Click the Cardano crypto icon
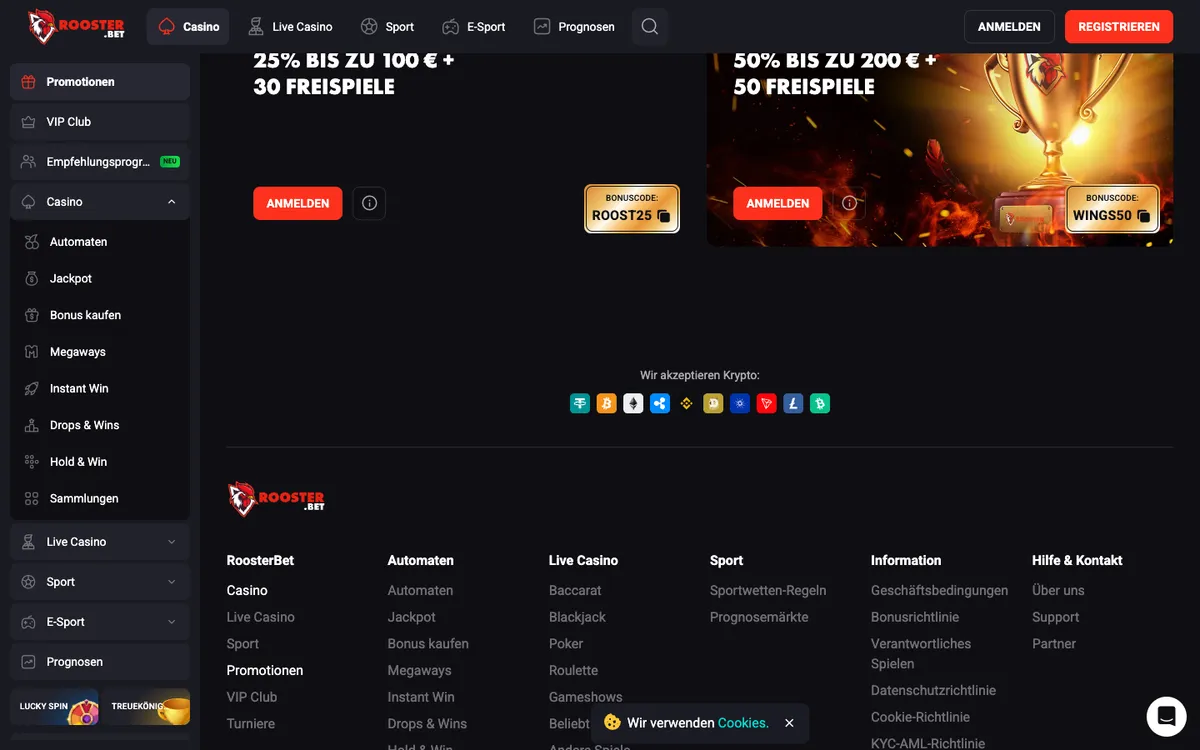 (x=740, y=404)
